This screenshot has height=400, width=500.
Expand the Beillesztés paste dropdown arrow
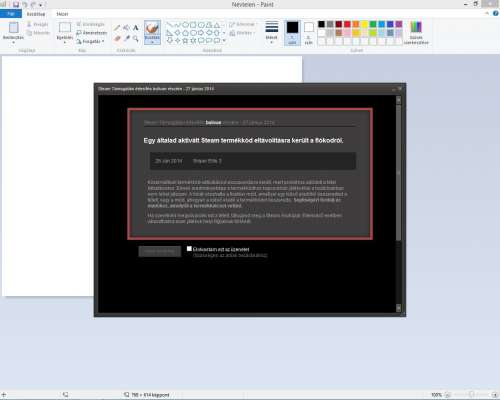(x=13, y=41)
